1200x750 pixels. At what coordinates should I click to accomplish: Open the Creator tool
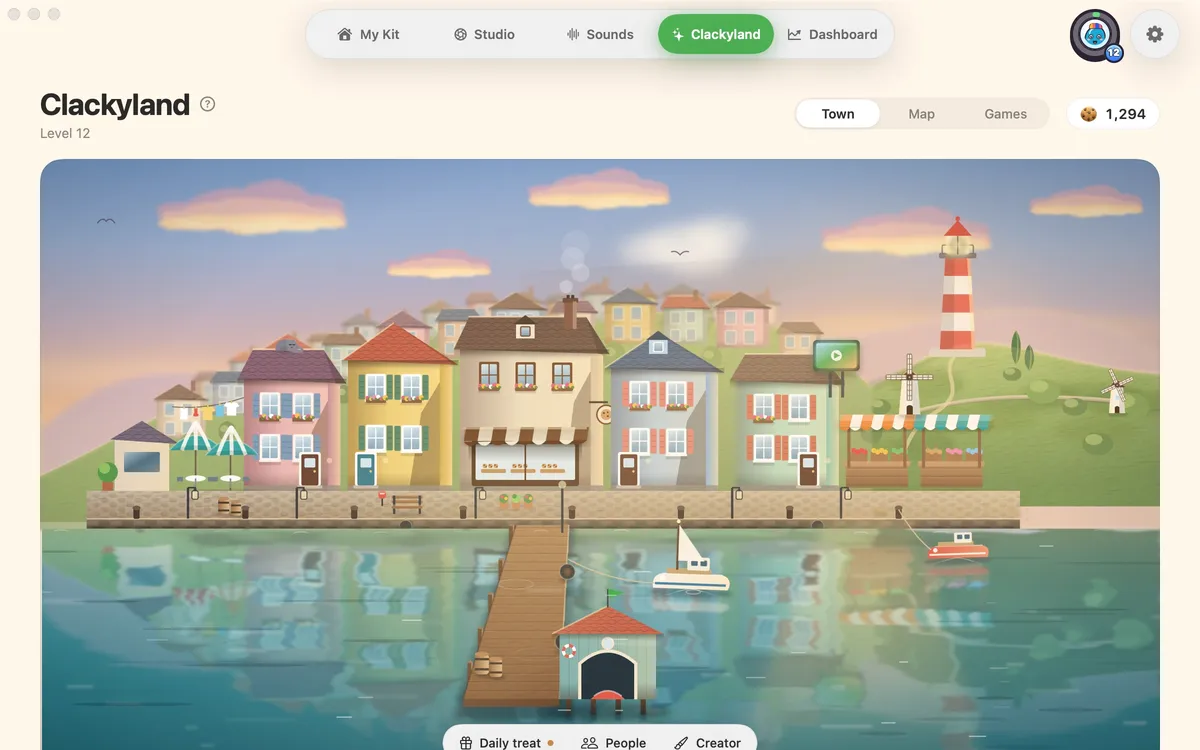707,743
